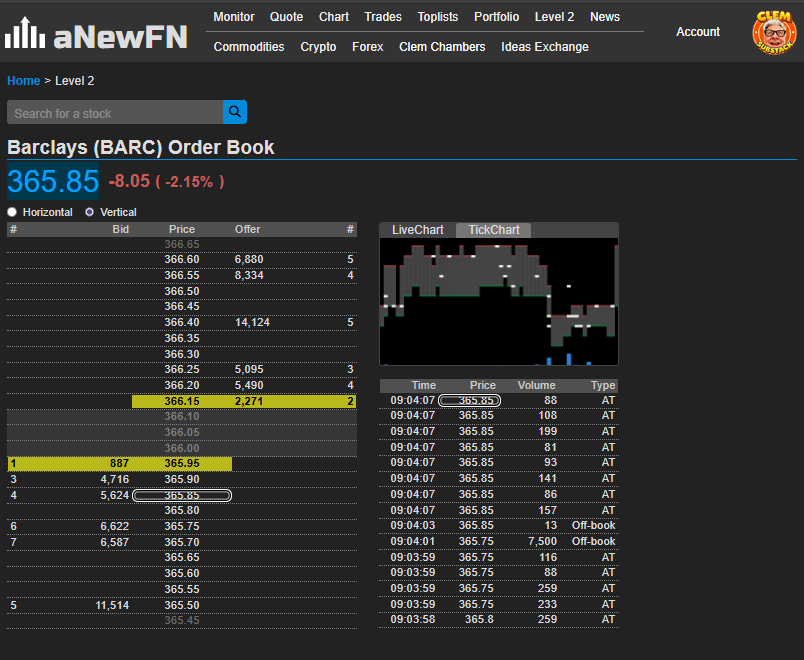Open the Clem Chambers page
804x660 pixels.
pyautogui.click(x=442, y=47)
